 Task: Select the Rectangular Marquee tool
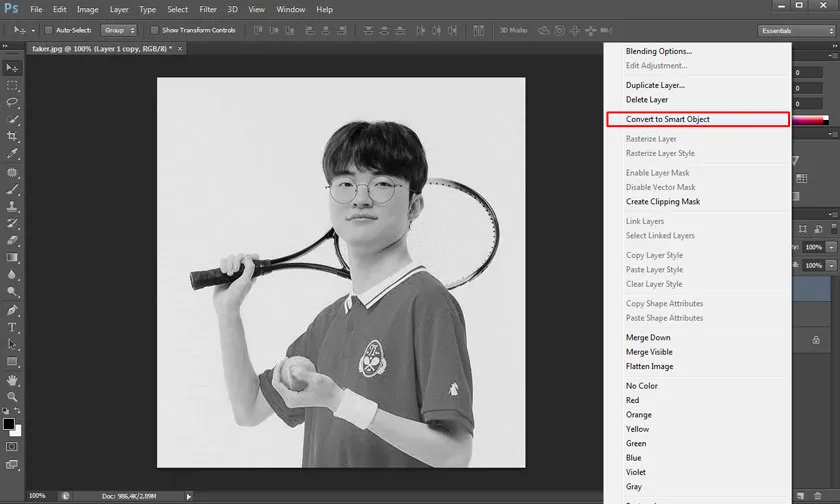[12, 85]
